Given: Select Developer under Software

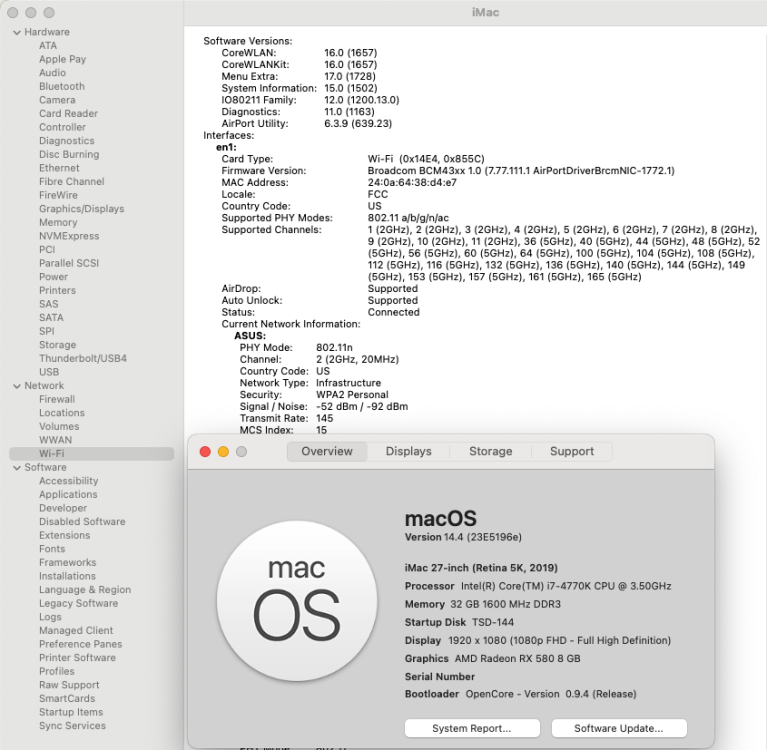Looking at the screenshot, I should coord(63,508).
